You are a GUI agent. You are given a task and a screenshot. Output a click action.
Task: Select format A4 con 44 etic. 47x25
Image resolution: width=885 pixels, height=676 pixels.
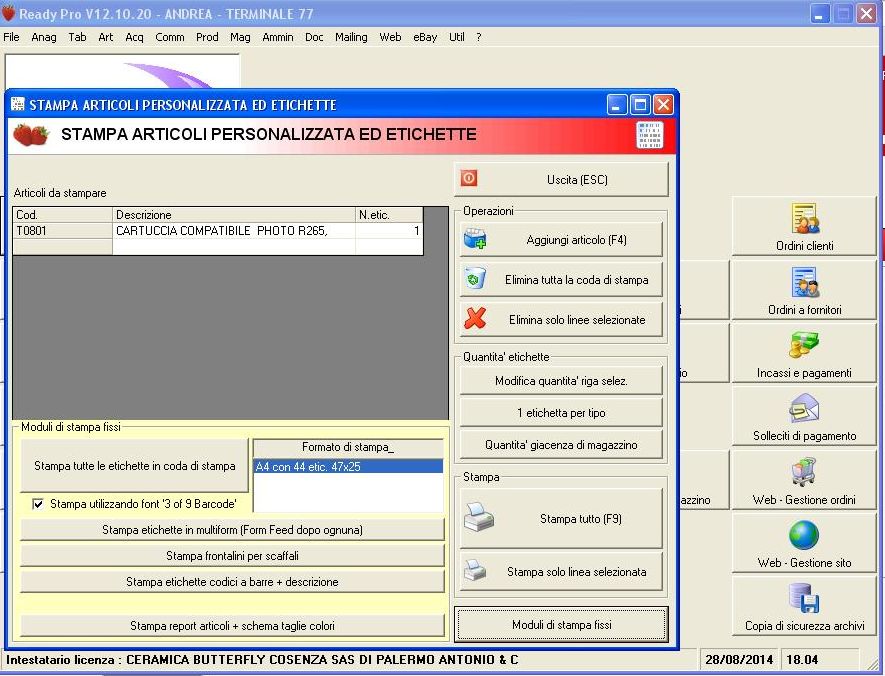tap(348, 467)
